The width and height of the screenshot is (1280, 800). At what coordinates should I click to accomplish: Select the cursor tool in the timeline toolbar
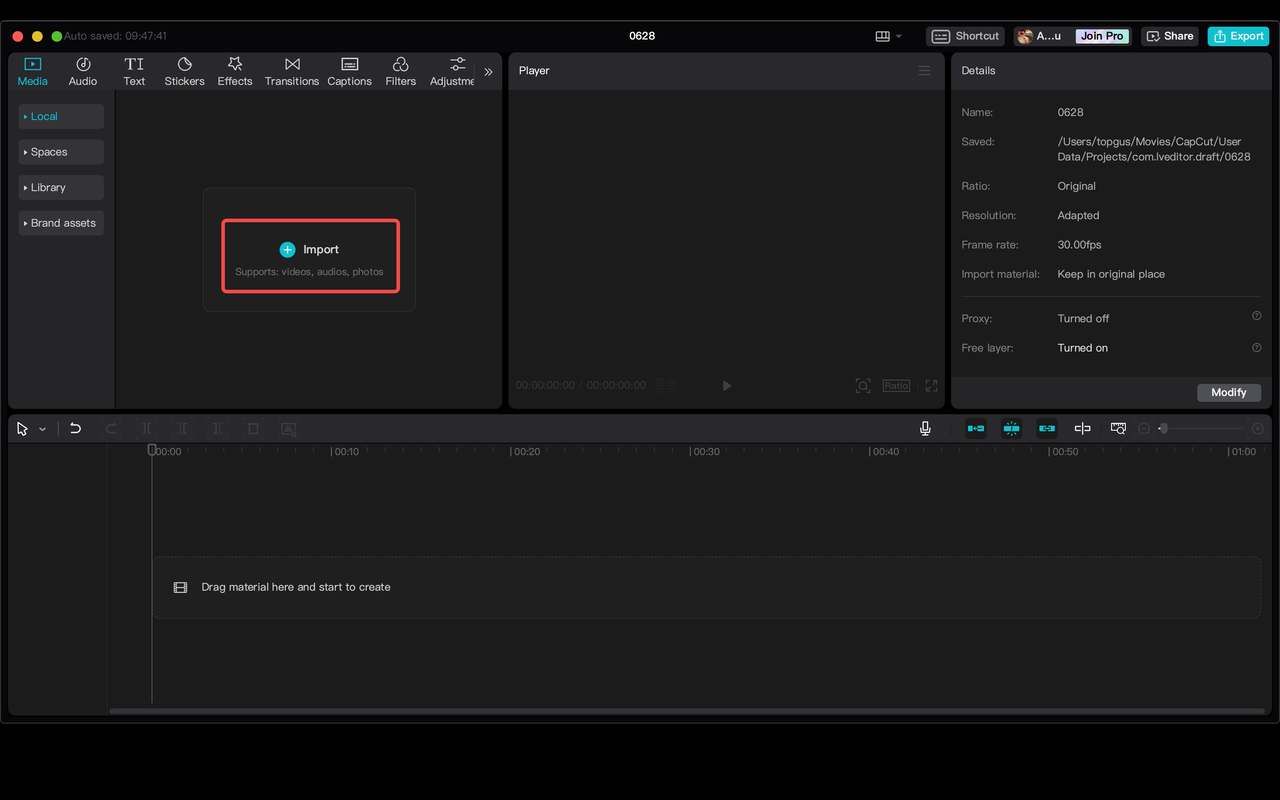tap(20, 428)
